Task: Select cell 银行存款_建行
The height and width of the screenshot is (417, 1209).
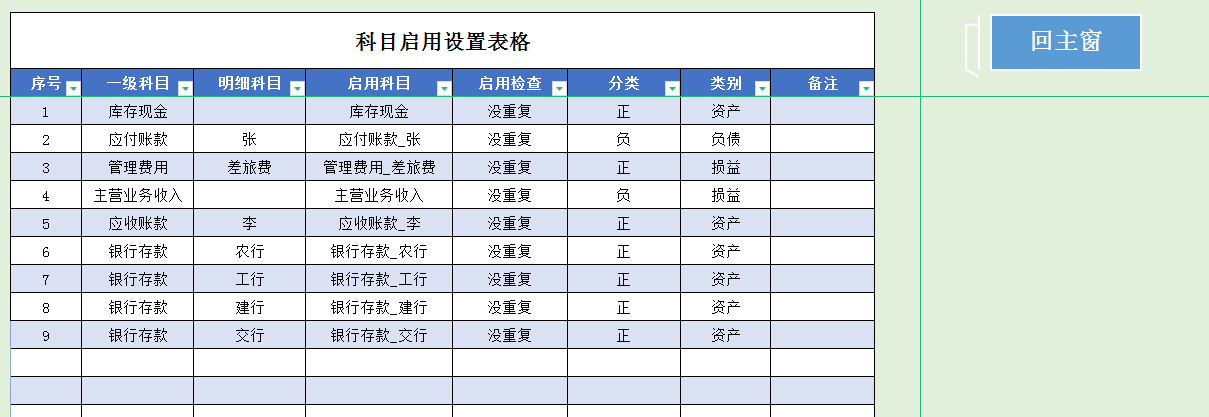Action: tap(379, 307)
